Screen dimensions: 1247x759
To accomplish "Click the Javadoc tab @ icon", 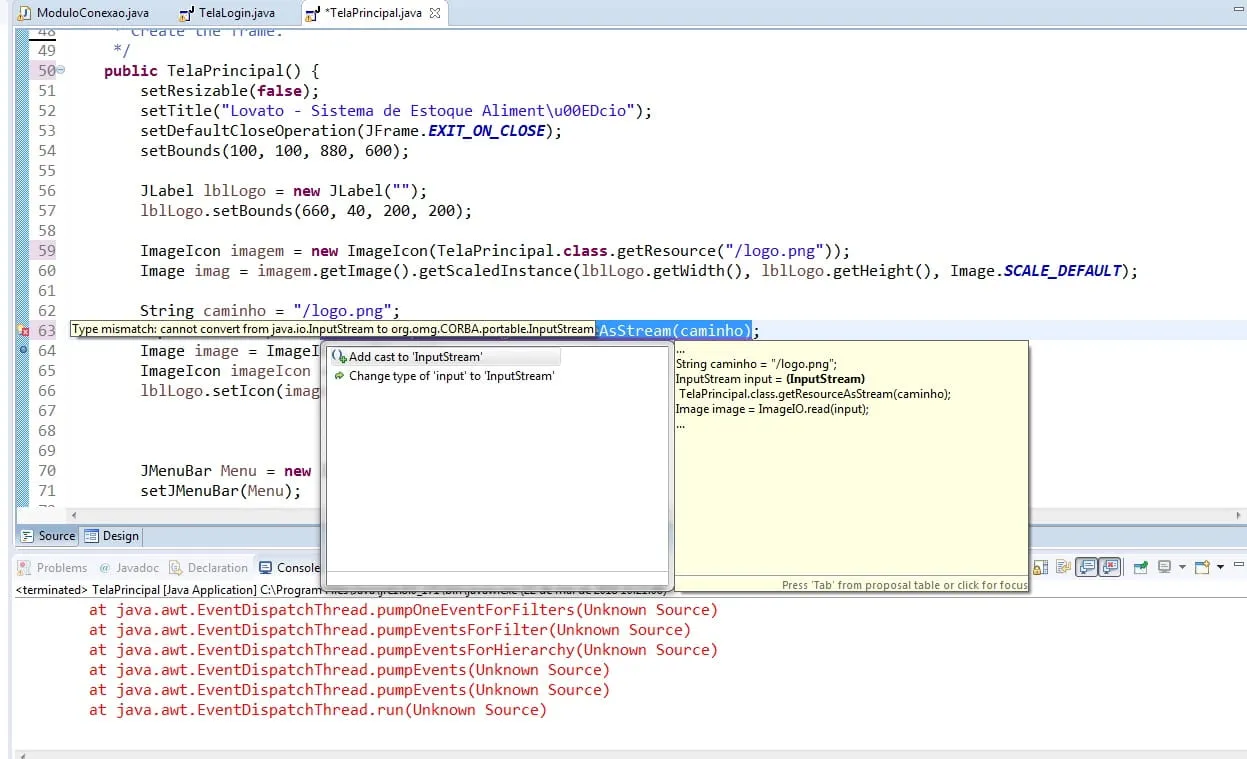I will pyautogui.click(x=105, y=567).
